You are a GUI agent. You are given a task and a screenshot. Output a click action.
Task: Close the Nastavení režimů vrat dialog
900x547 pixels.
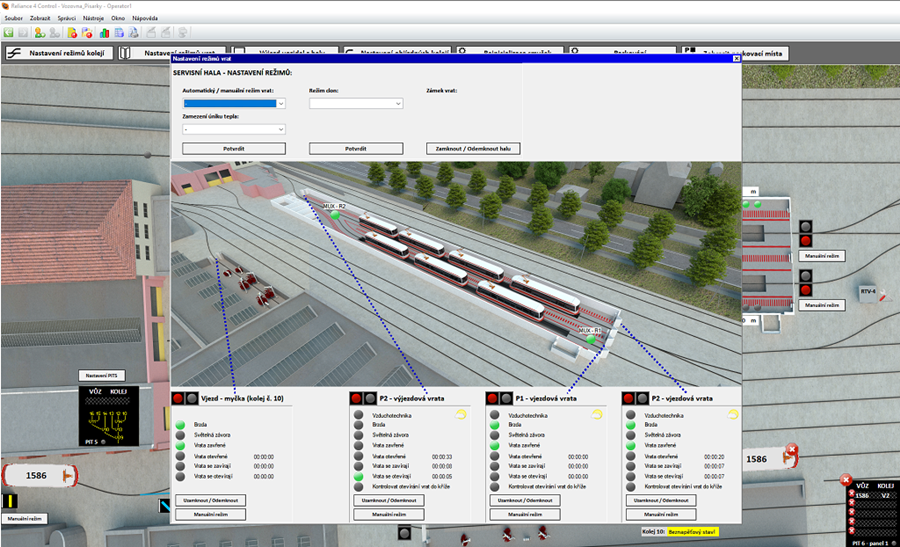(x=736, y=59)
